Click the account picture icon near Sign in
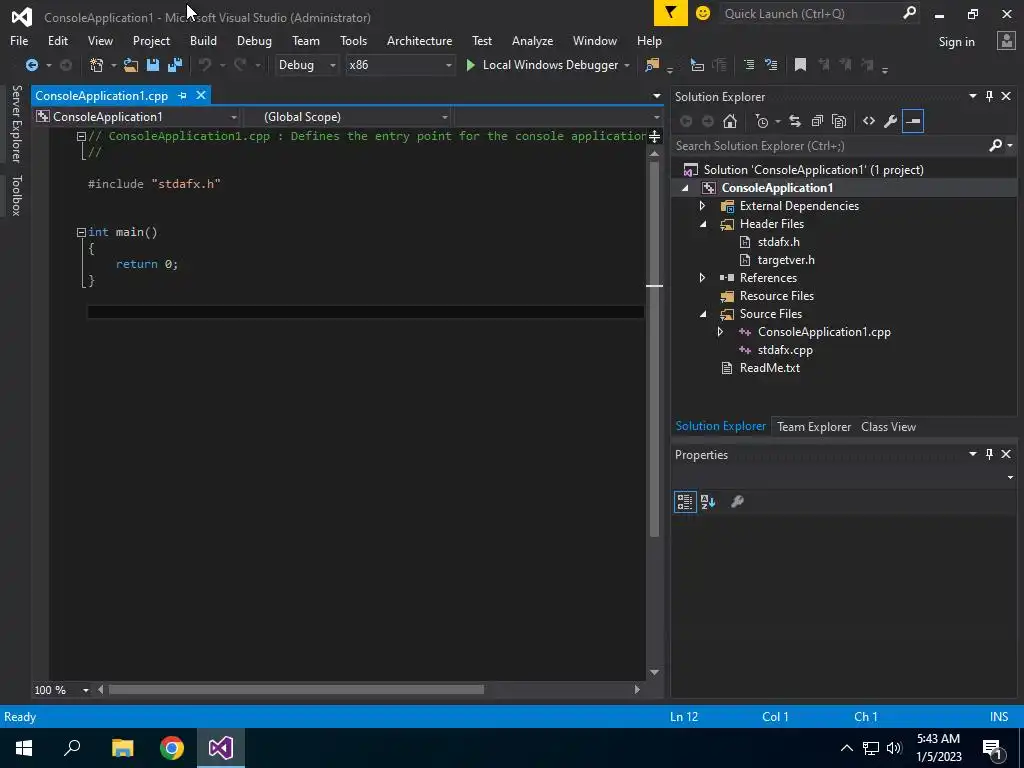The height and width of the screenshot is (768, 1024). point(1006,40)
